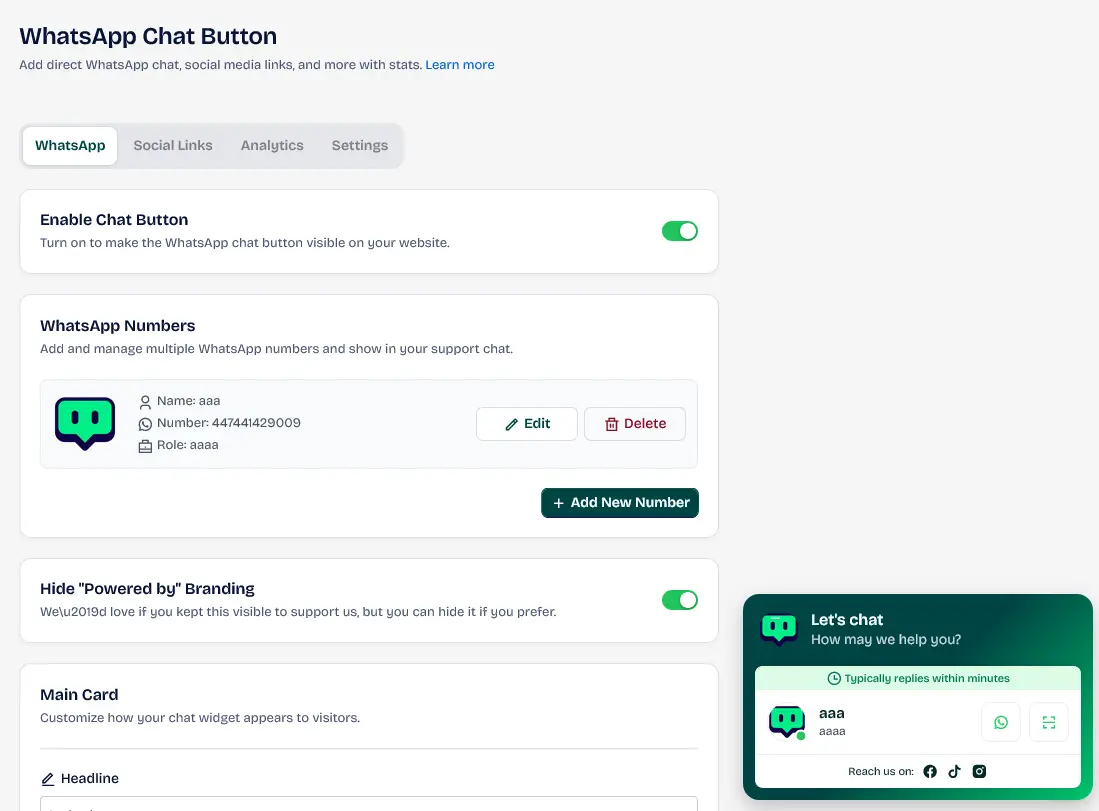Click the pencil icon beside Headline
This screenshot has height=811, width=1099.
48,779
